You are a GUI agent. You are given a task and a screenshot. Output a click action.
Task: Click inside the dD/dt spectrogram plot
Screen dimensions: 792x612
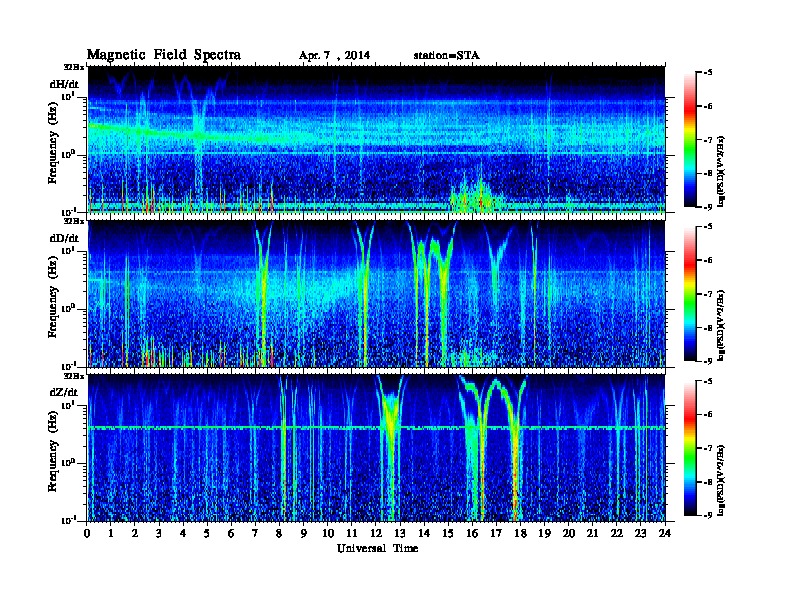(376, 294)
